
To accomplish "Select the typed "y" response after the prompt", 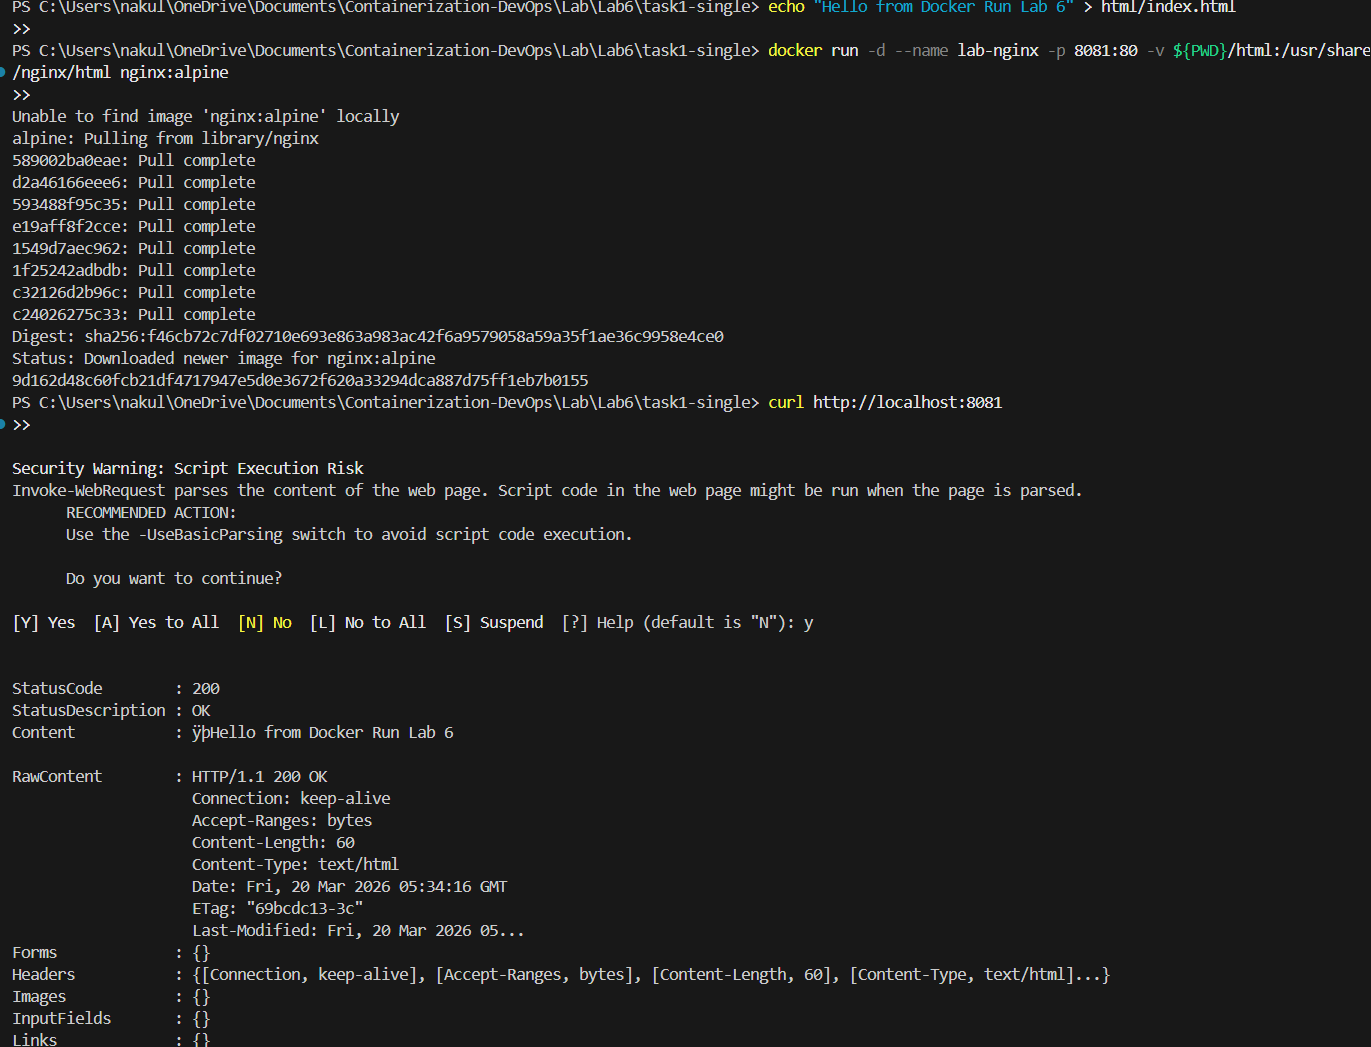I will click(808, 622).
